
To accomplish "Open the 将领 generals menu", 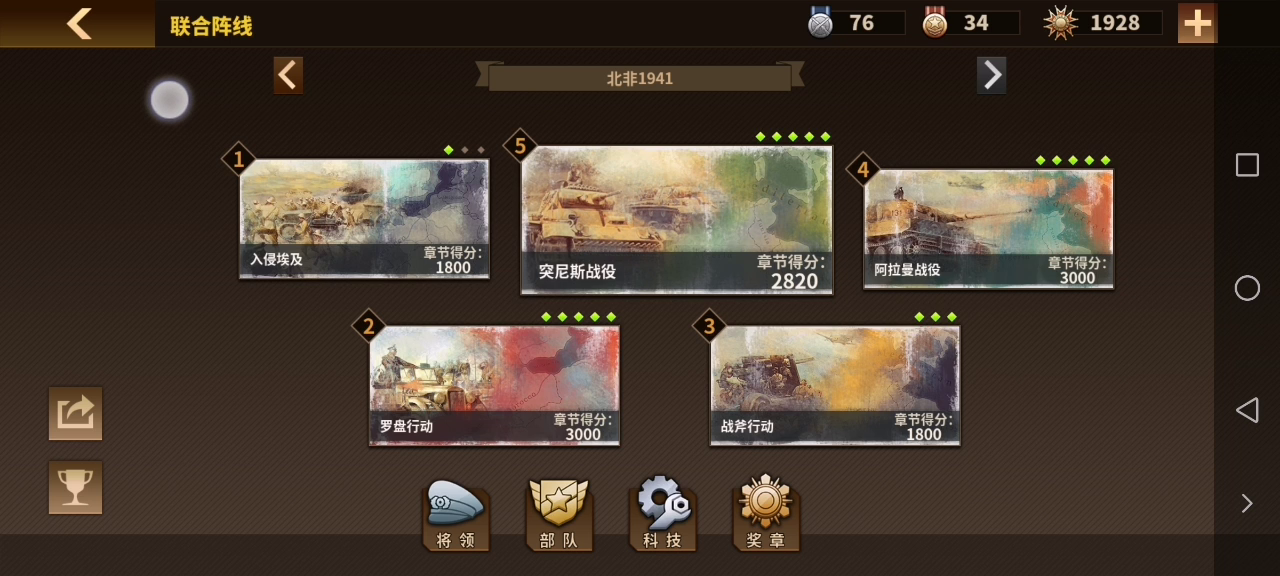I will pyautogui.click(x=456, y=515).
